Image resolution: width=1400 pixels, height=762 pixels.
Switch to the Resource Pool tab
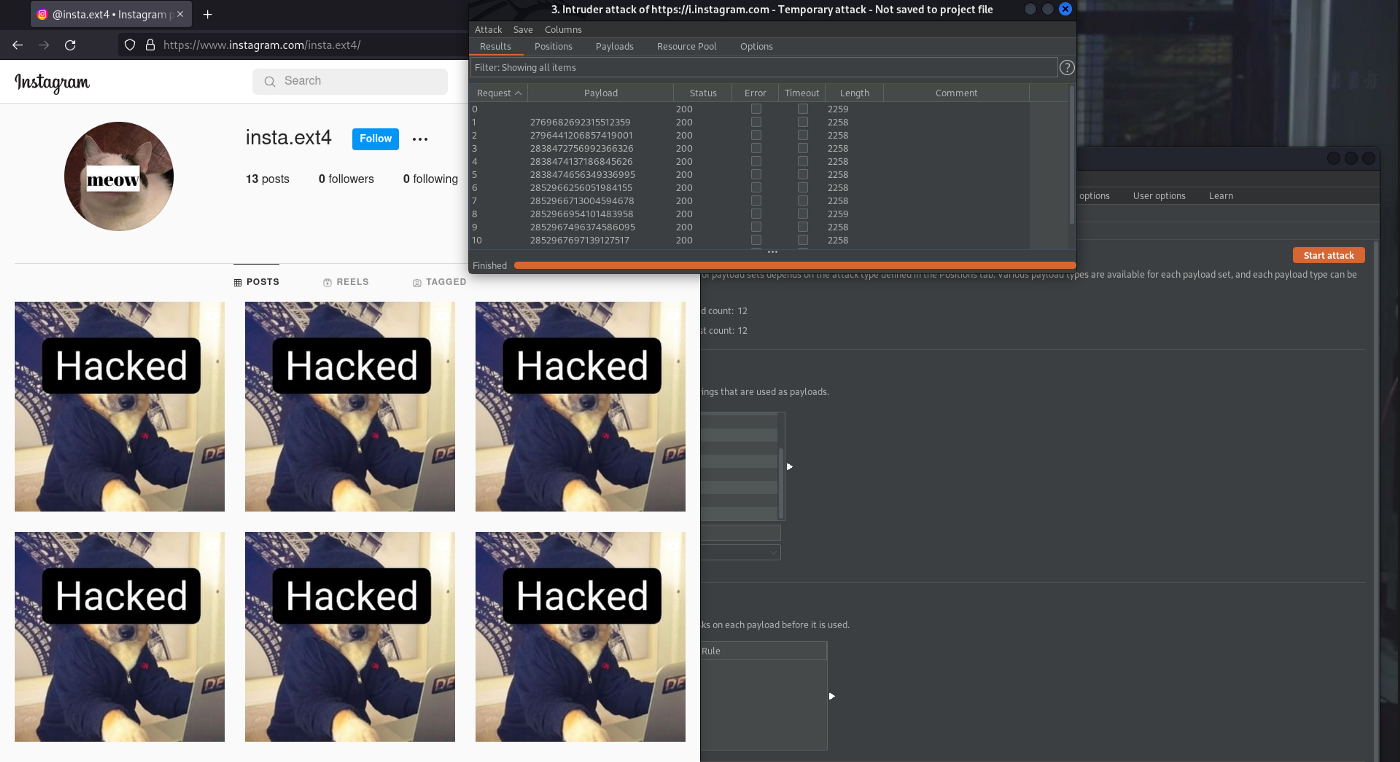686,47
